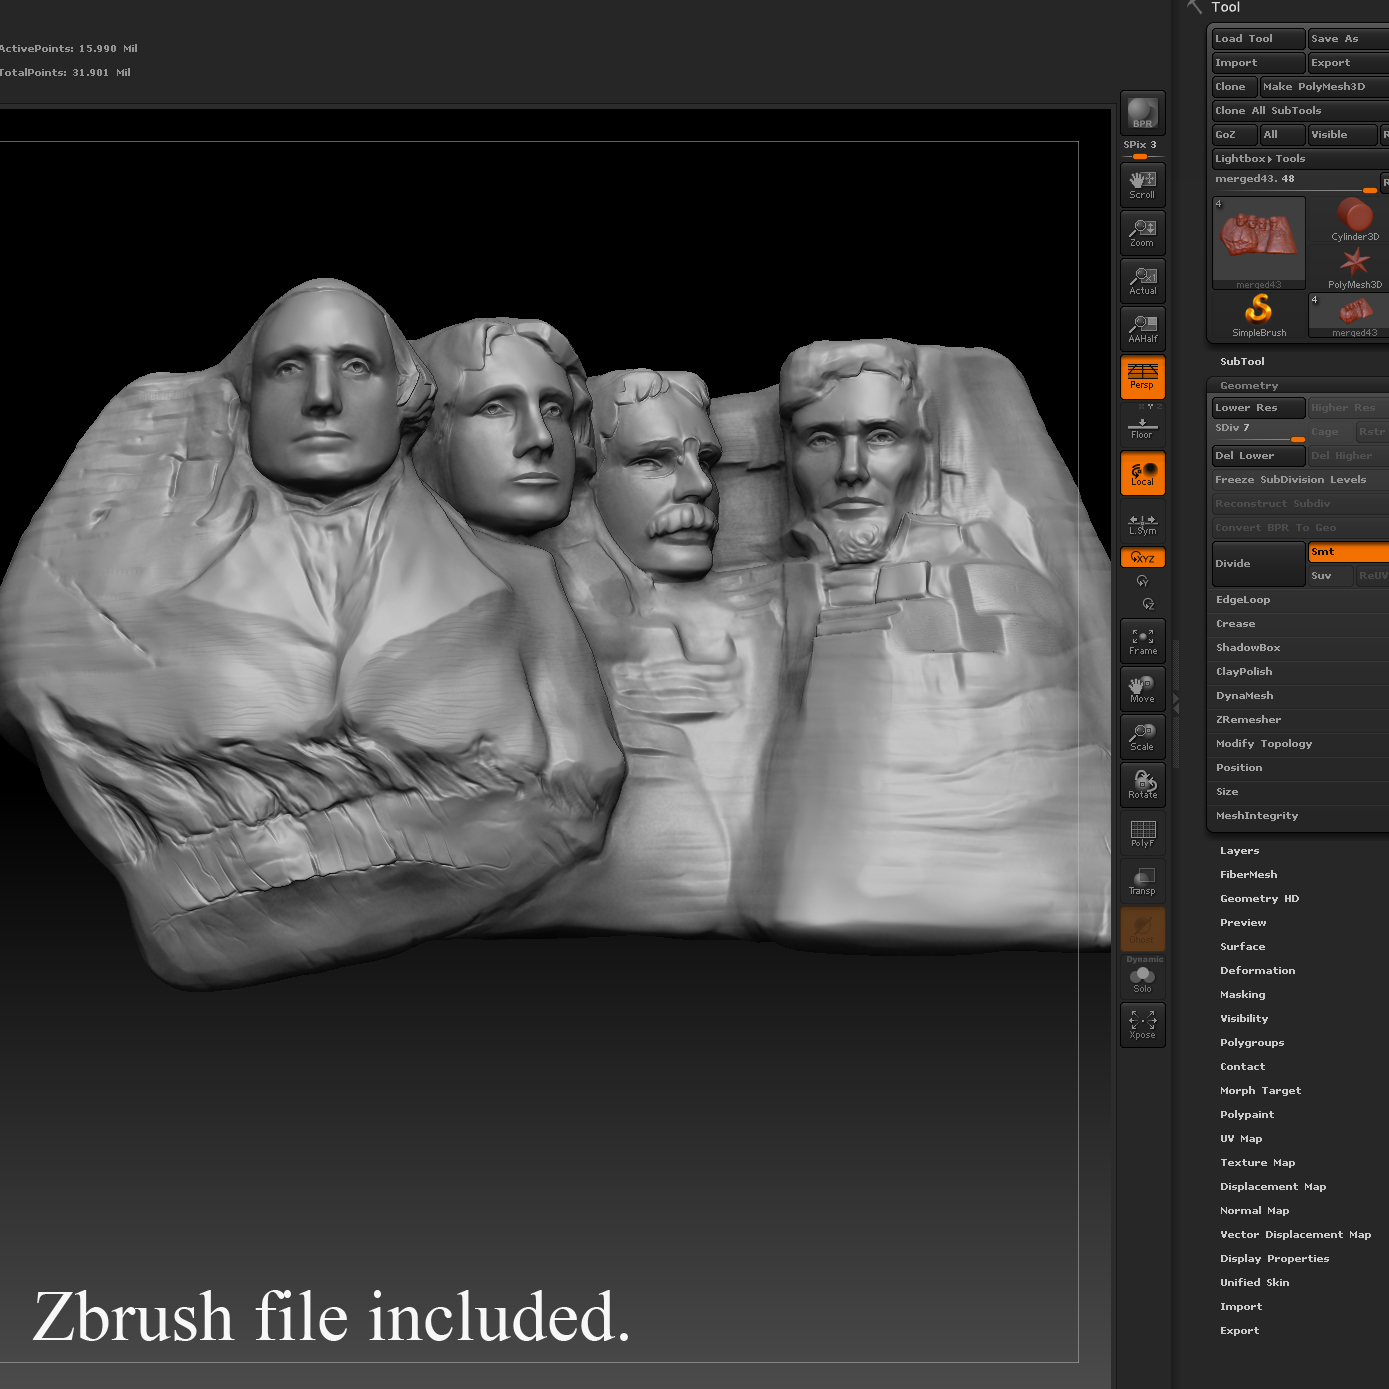
Task: Toggle L.Sym local symmetry
Action: [x=1142, y=524]
